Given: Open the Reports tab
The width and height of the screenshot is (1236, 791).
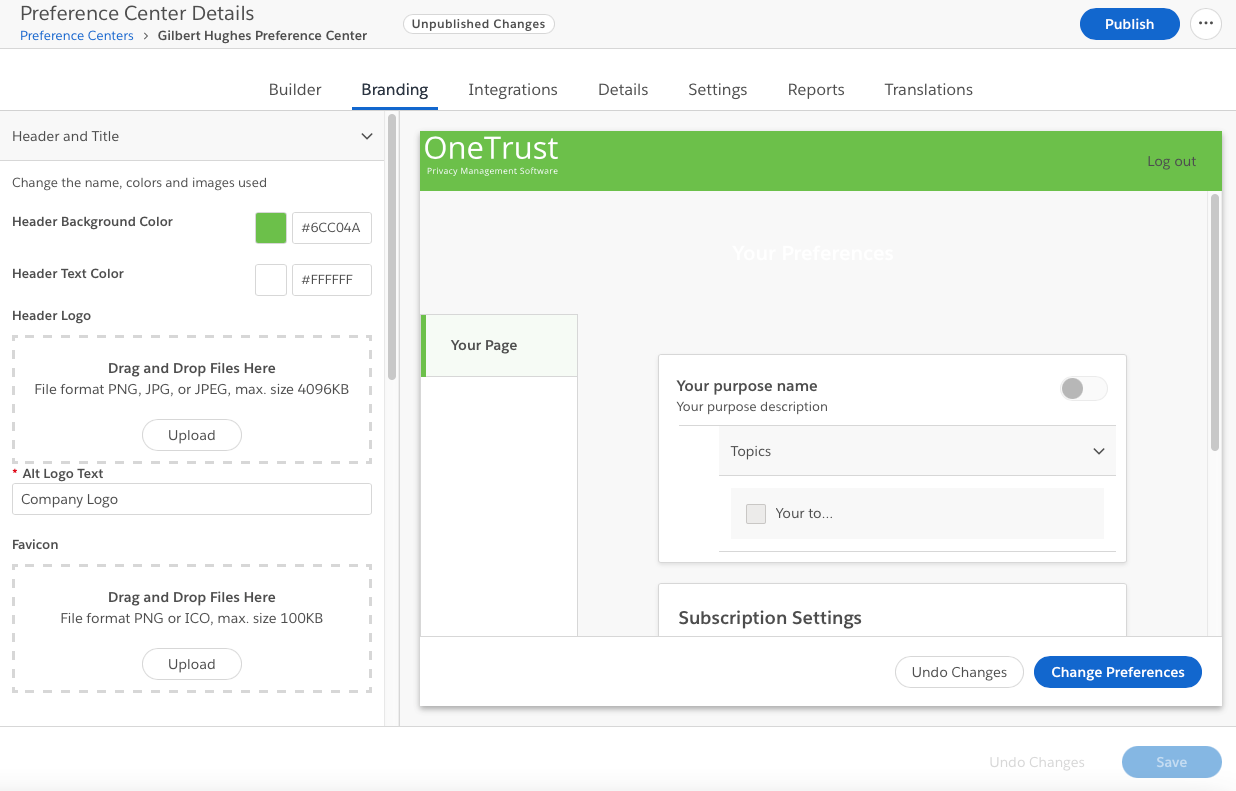Looking at the screenshot, I should click(x=815, y=90).
